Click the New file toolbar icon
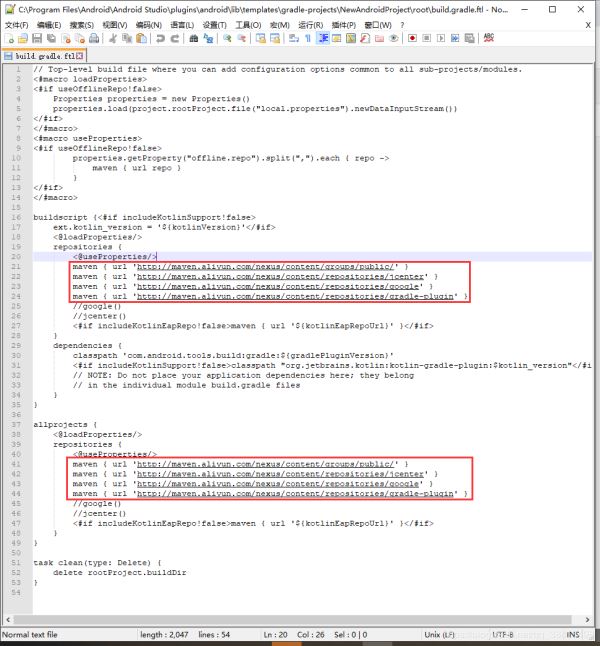 [x=8, y=38]
